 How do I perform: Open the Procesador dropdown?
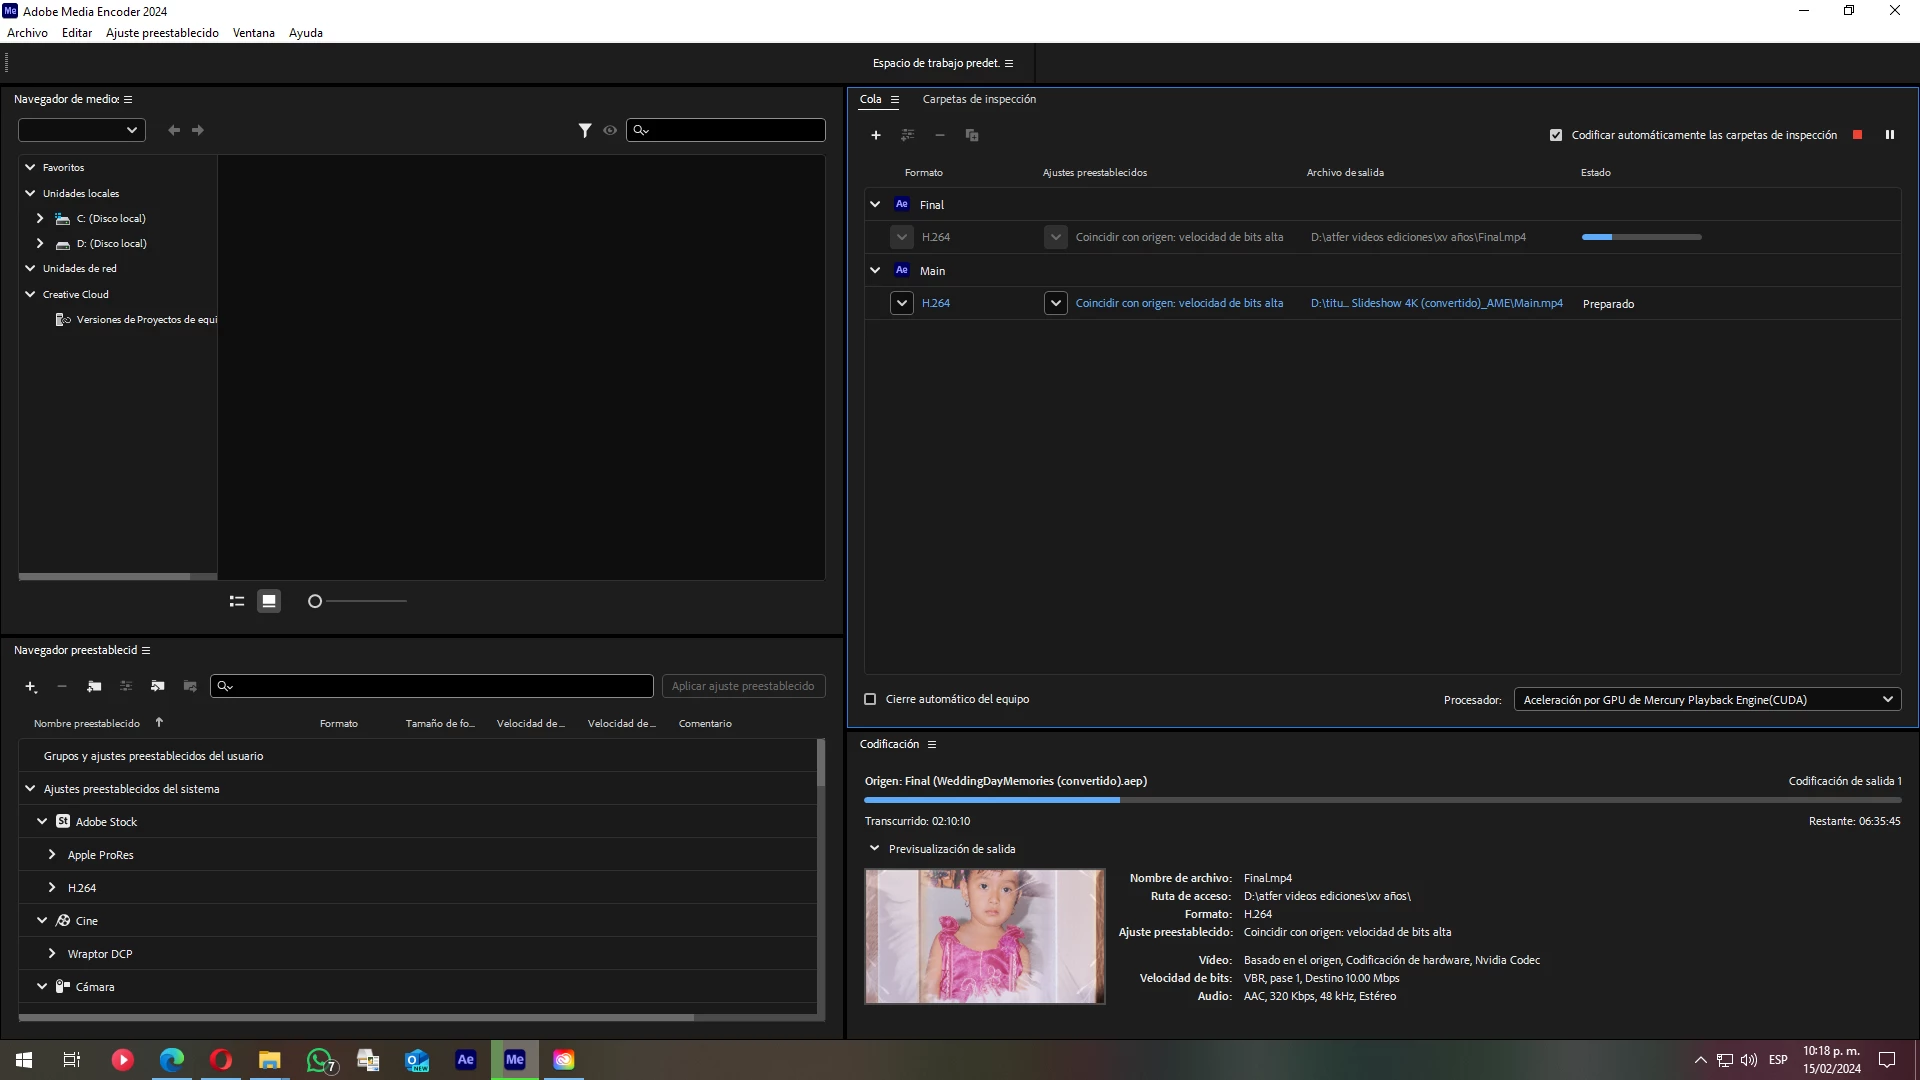coord(1707,700)
